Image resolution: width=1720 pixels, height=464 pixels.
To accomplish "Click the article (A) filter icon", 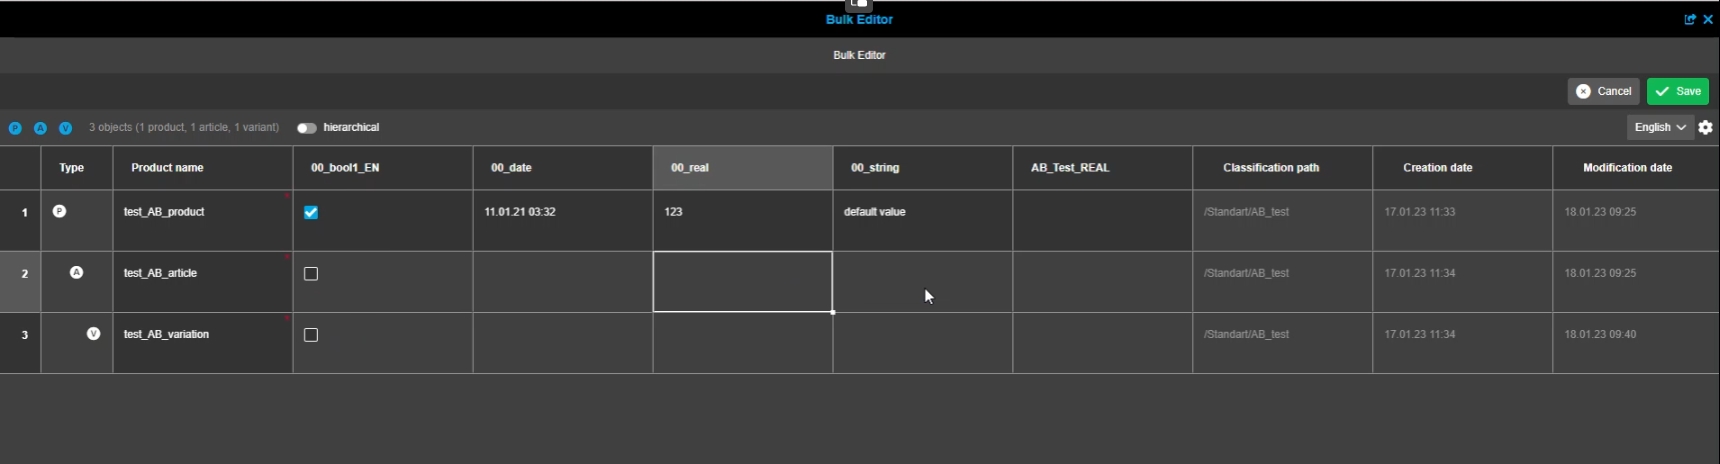I will [x=40, y=128].
